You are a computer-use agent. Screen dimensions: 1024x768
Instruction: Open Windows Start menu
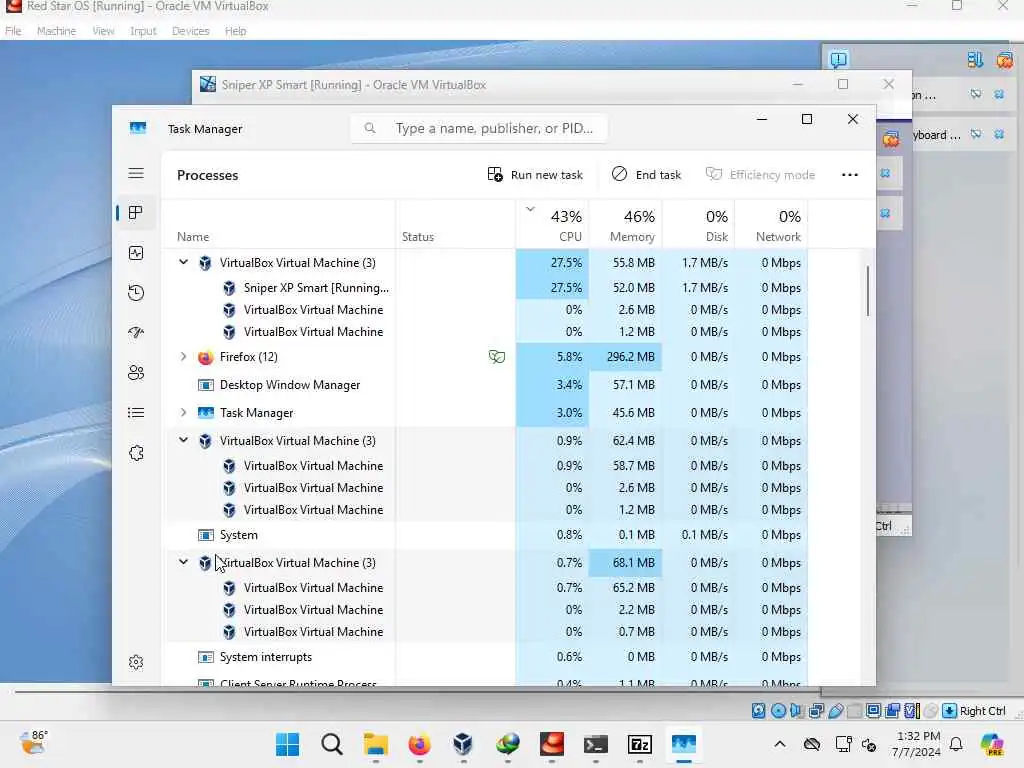click(x=287, y=744)
